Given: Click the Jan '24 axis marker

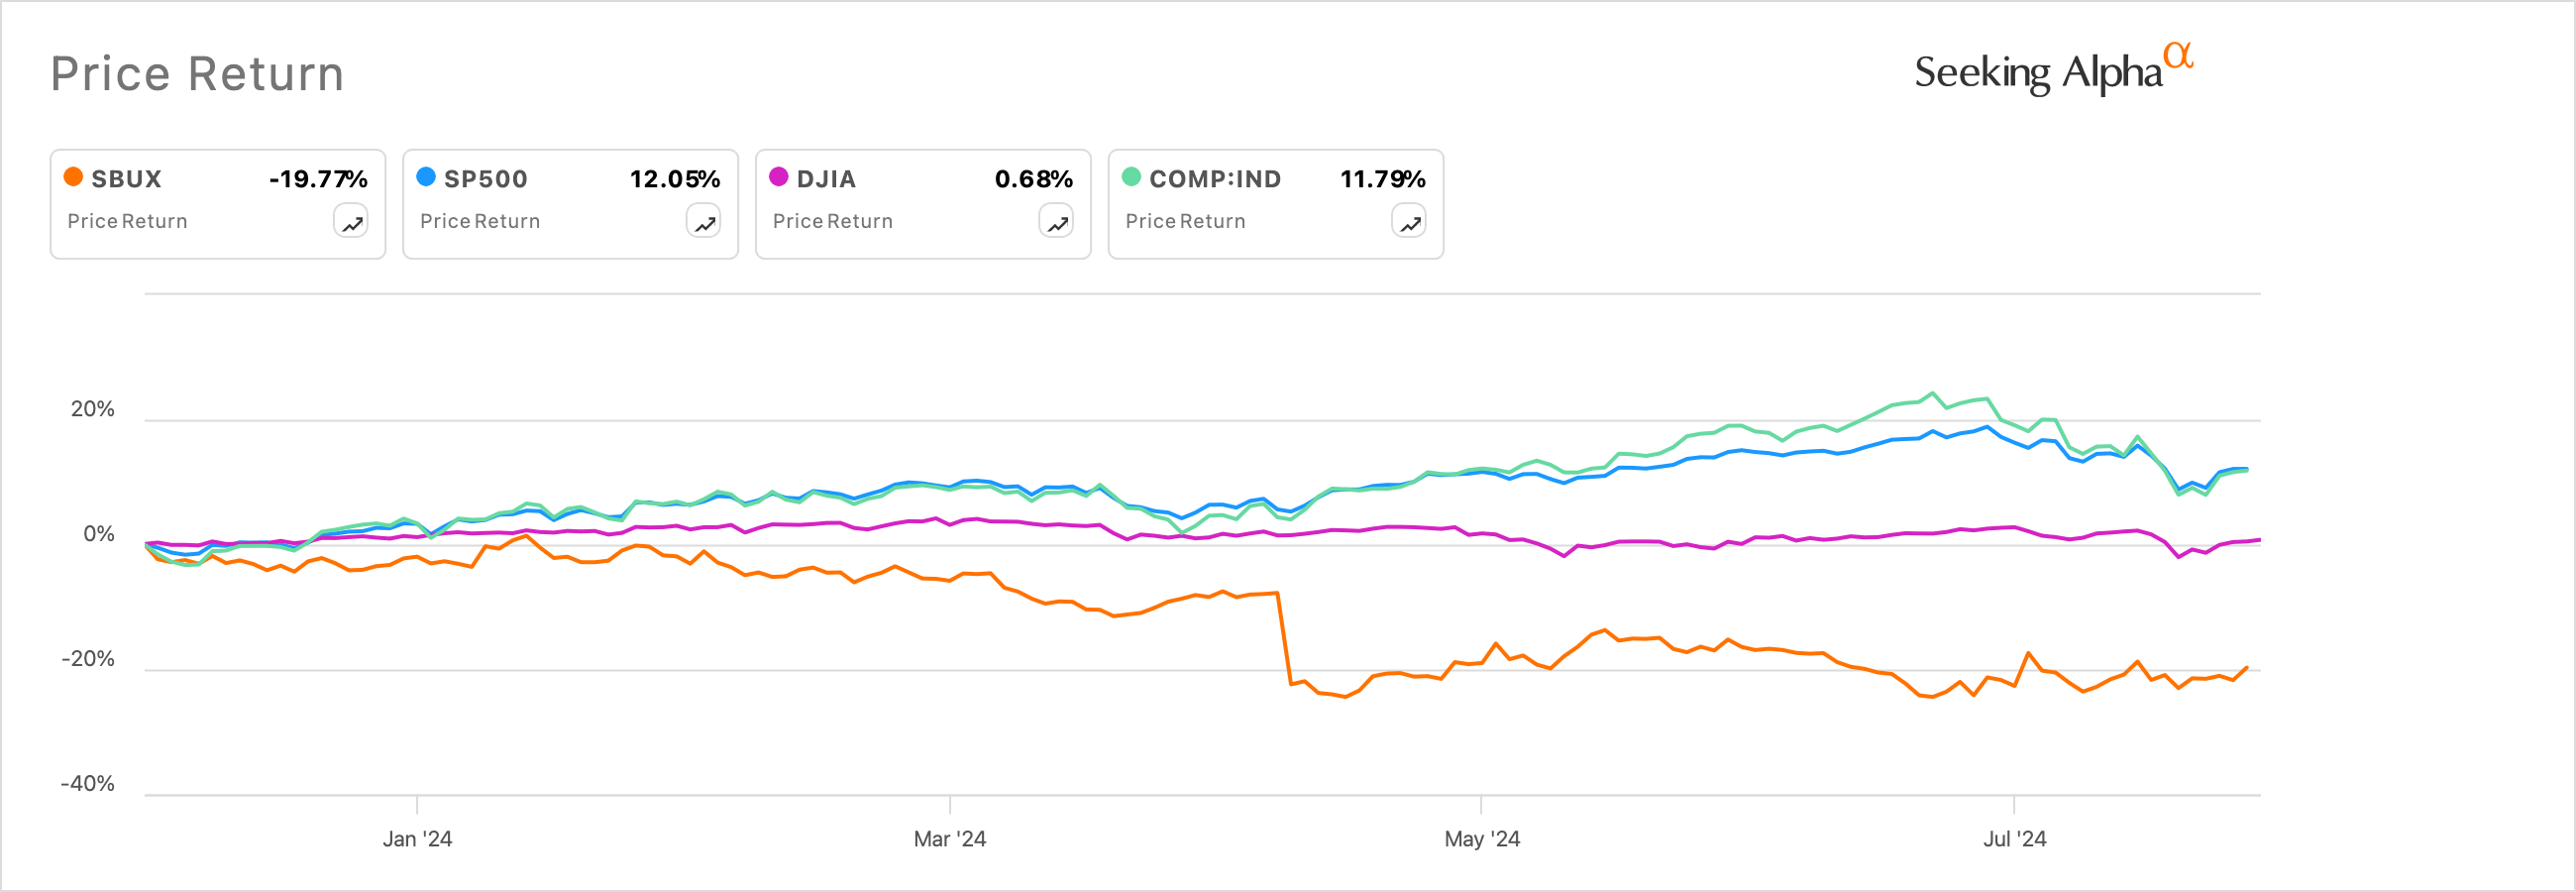Looking at the screenshot, I should click(417, 839).
